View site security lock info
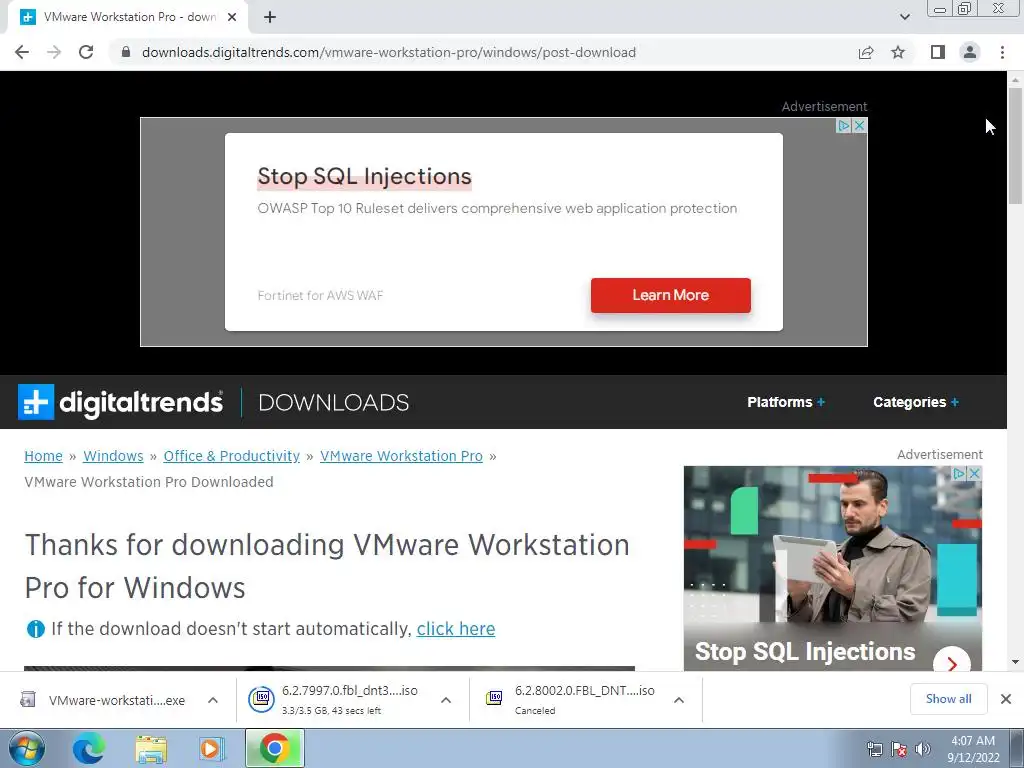The image size is (1024, 768). [x=125, y=52]
